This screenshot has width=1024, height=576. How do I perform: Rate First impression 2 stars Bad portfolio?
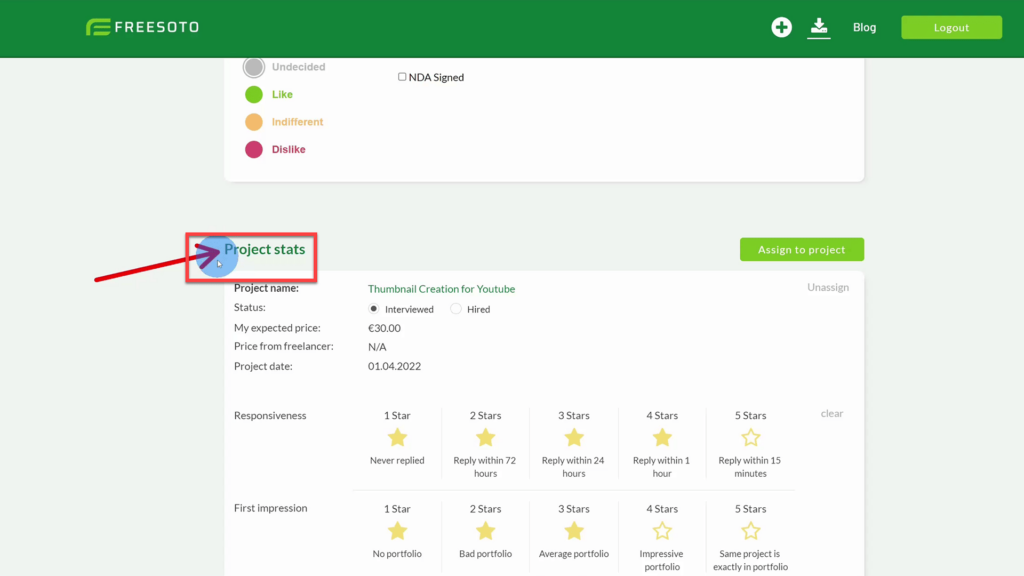pos(485,531)
